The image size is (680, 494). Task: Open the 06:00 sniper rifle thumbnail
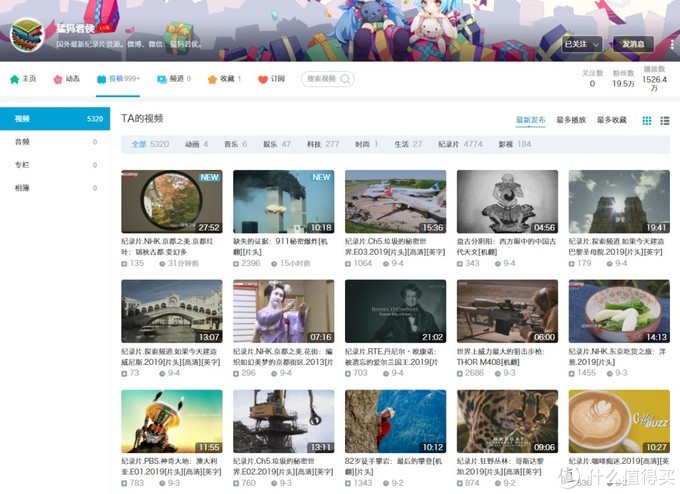(507, 311)
